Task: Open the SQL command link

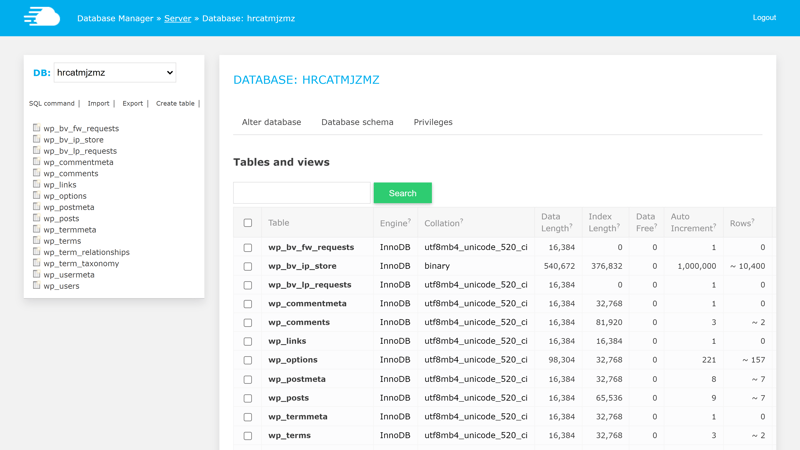Action: point(52,104)
